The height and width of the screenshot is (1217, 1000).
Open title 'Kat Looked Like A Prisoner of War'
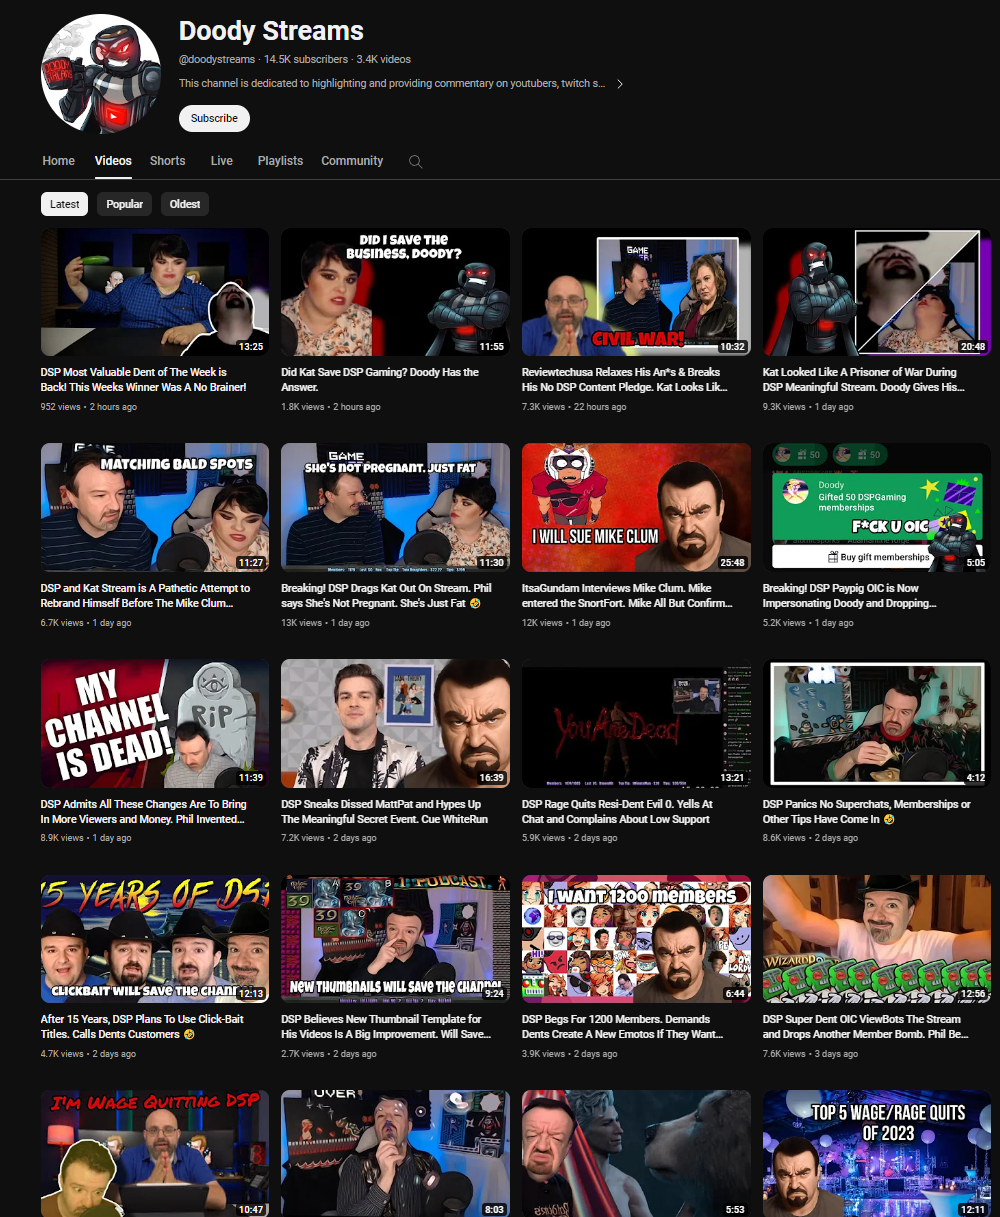click(864, 380)
